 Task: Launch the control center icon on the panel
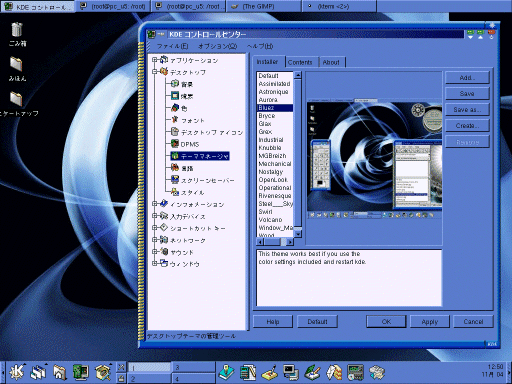click(x=81, y=372)
